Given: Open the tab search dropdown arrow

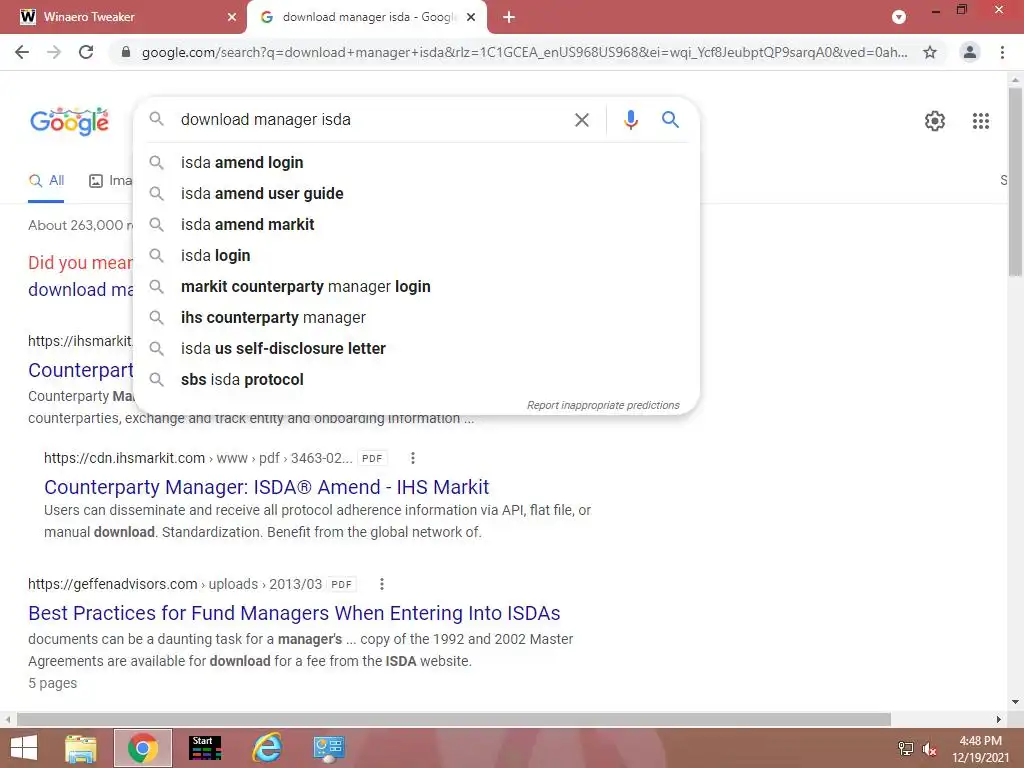Looking at the screenshot, I should [x=899, y=17].
